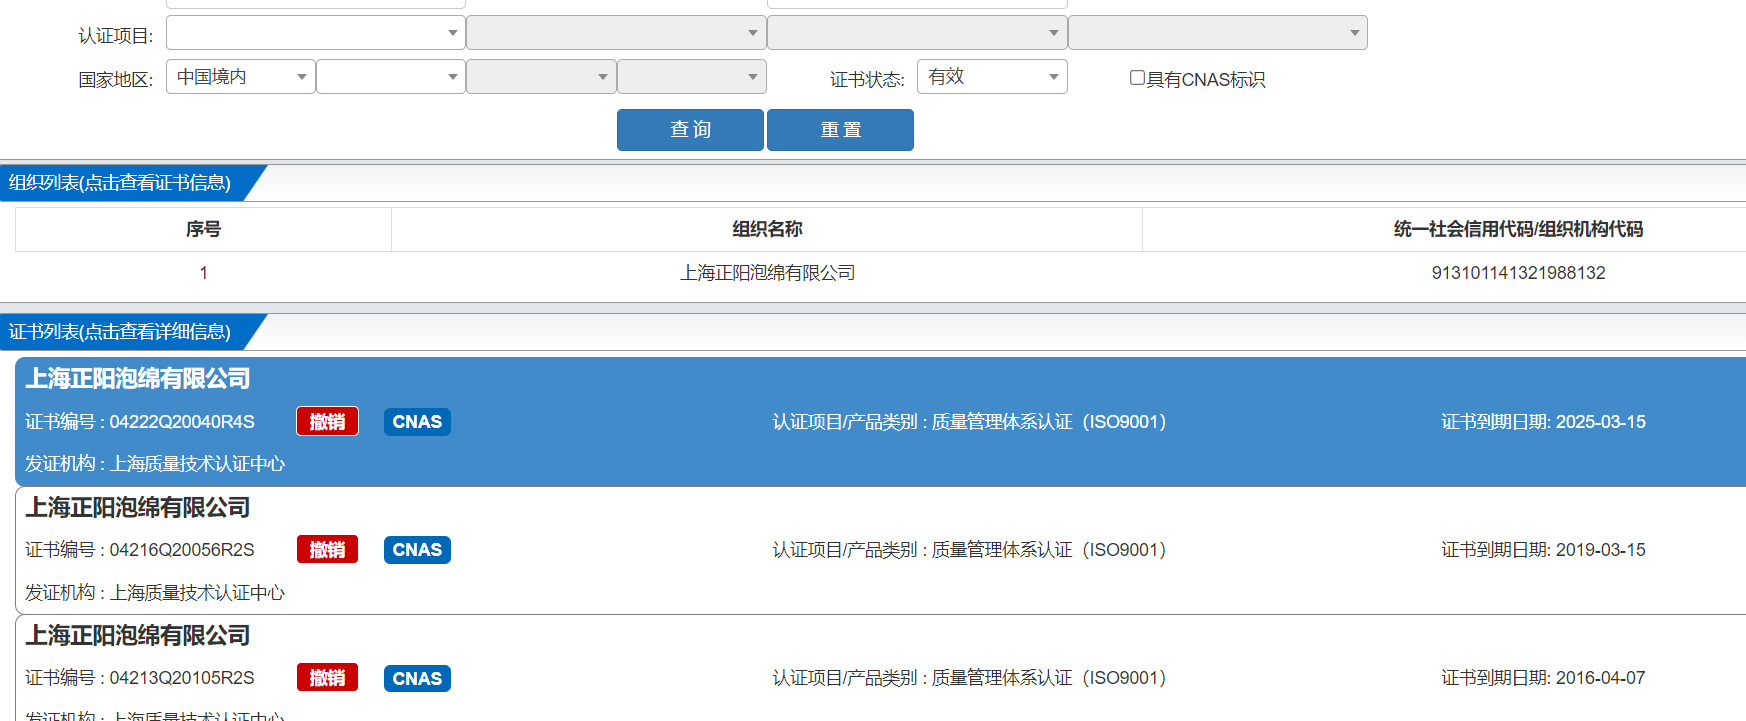Select the 证书列表 section tab header
The height and width of the screenshot is (721, 1746).
coord(120,332)
